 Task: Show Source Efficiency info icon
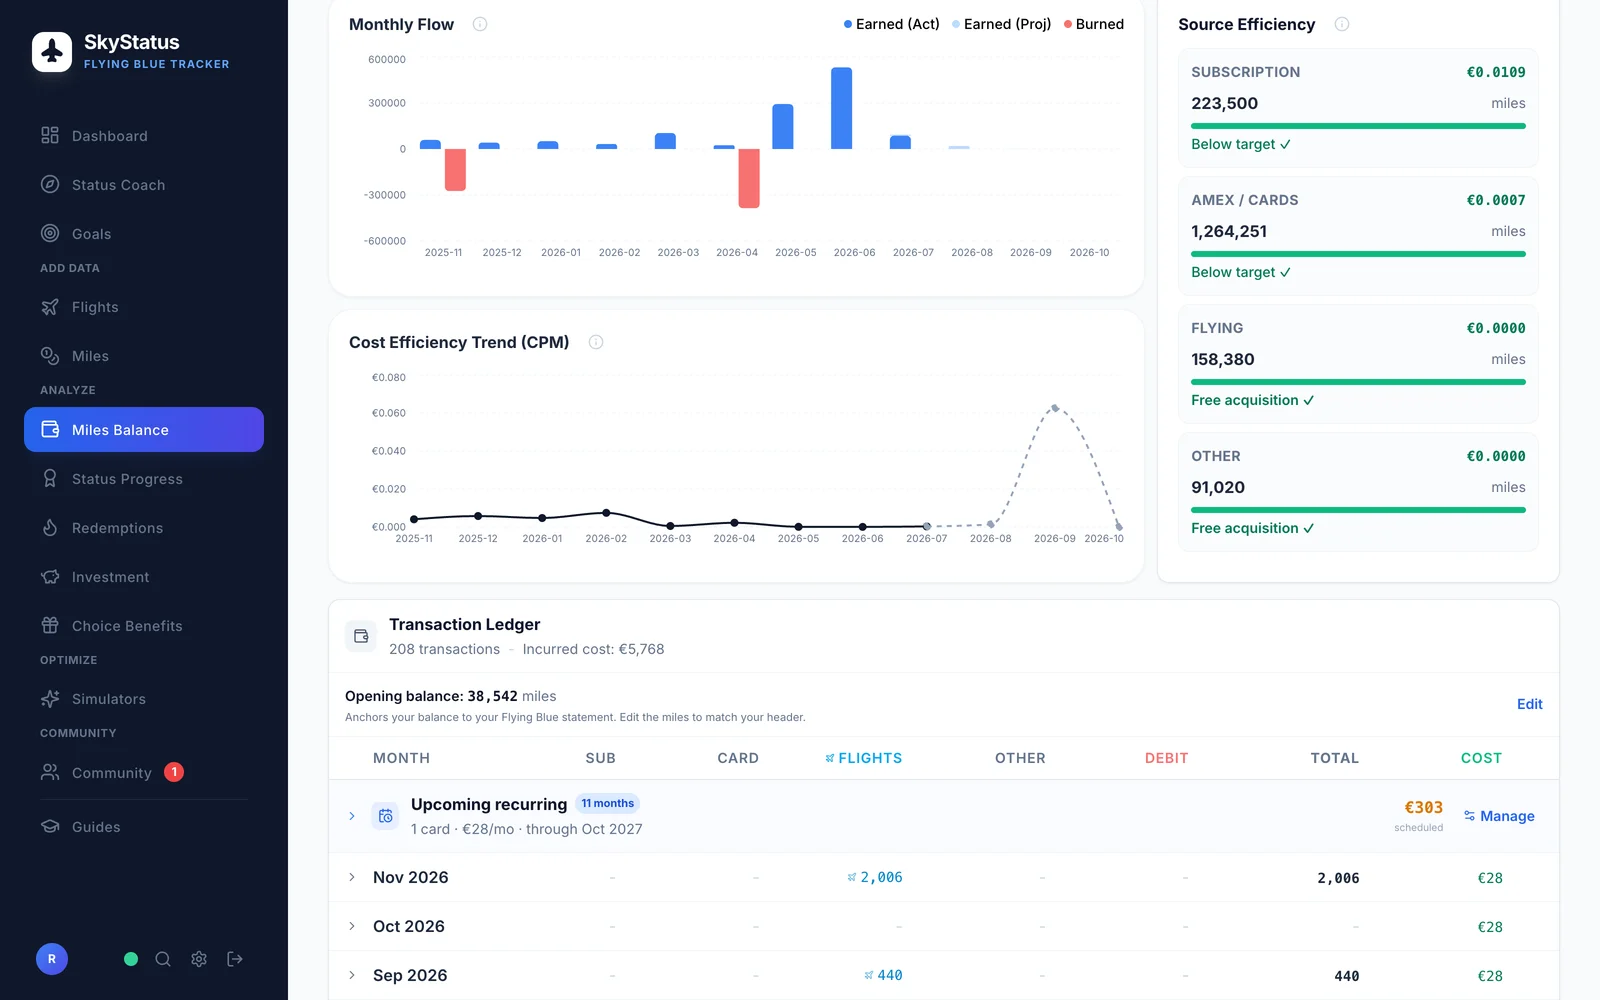[1342, 24]
